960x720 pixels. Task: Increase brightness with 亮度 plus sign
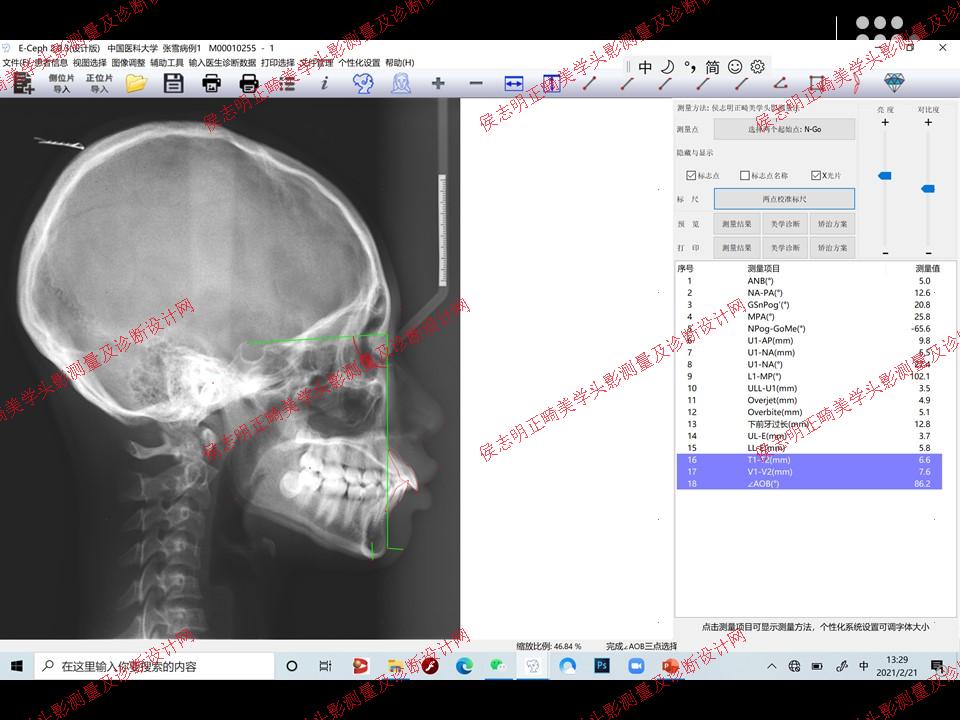pyautogui.click(x=885, y=122)
